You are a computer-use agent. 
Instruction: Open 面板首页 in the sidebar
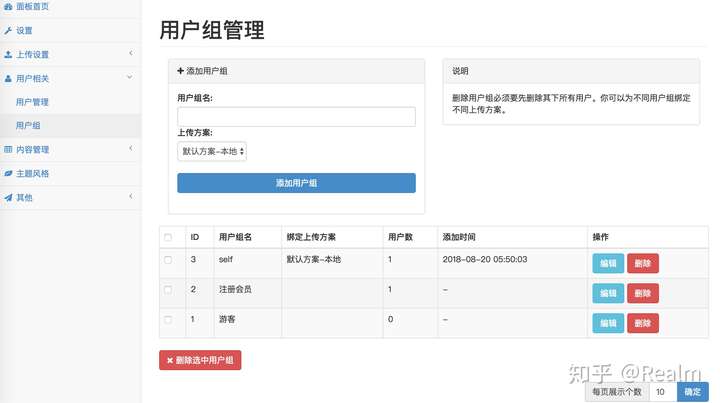tap(32, 6)
